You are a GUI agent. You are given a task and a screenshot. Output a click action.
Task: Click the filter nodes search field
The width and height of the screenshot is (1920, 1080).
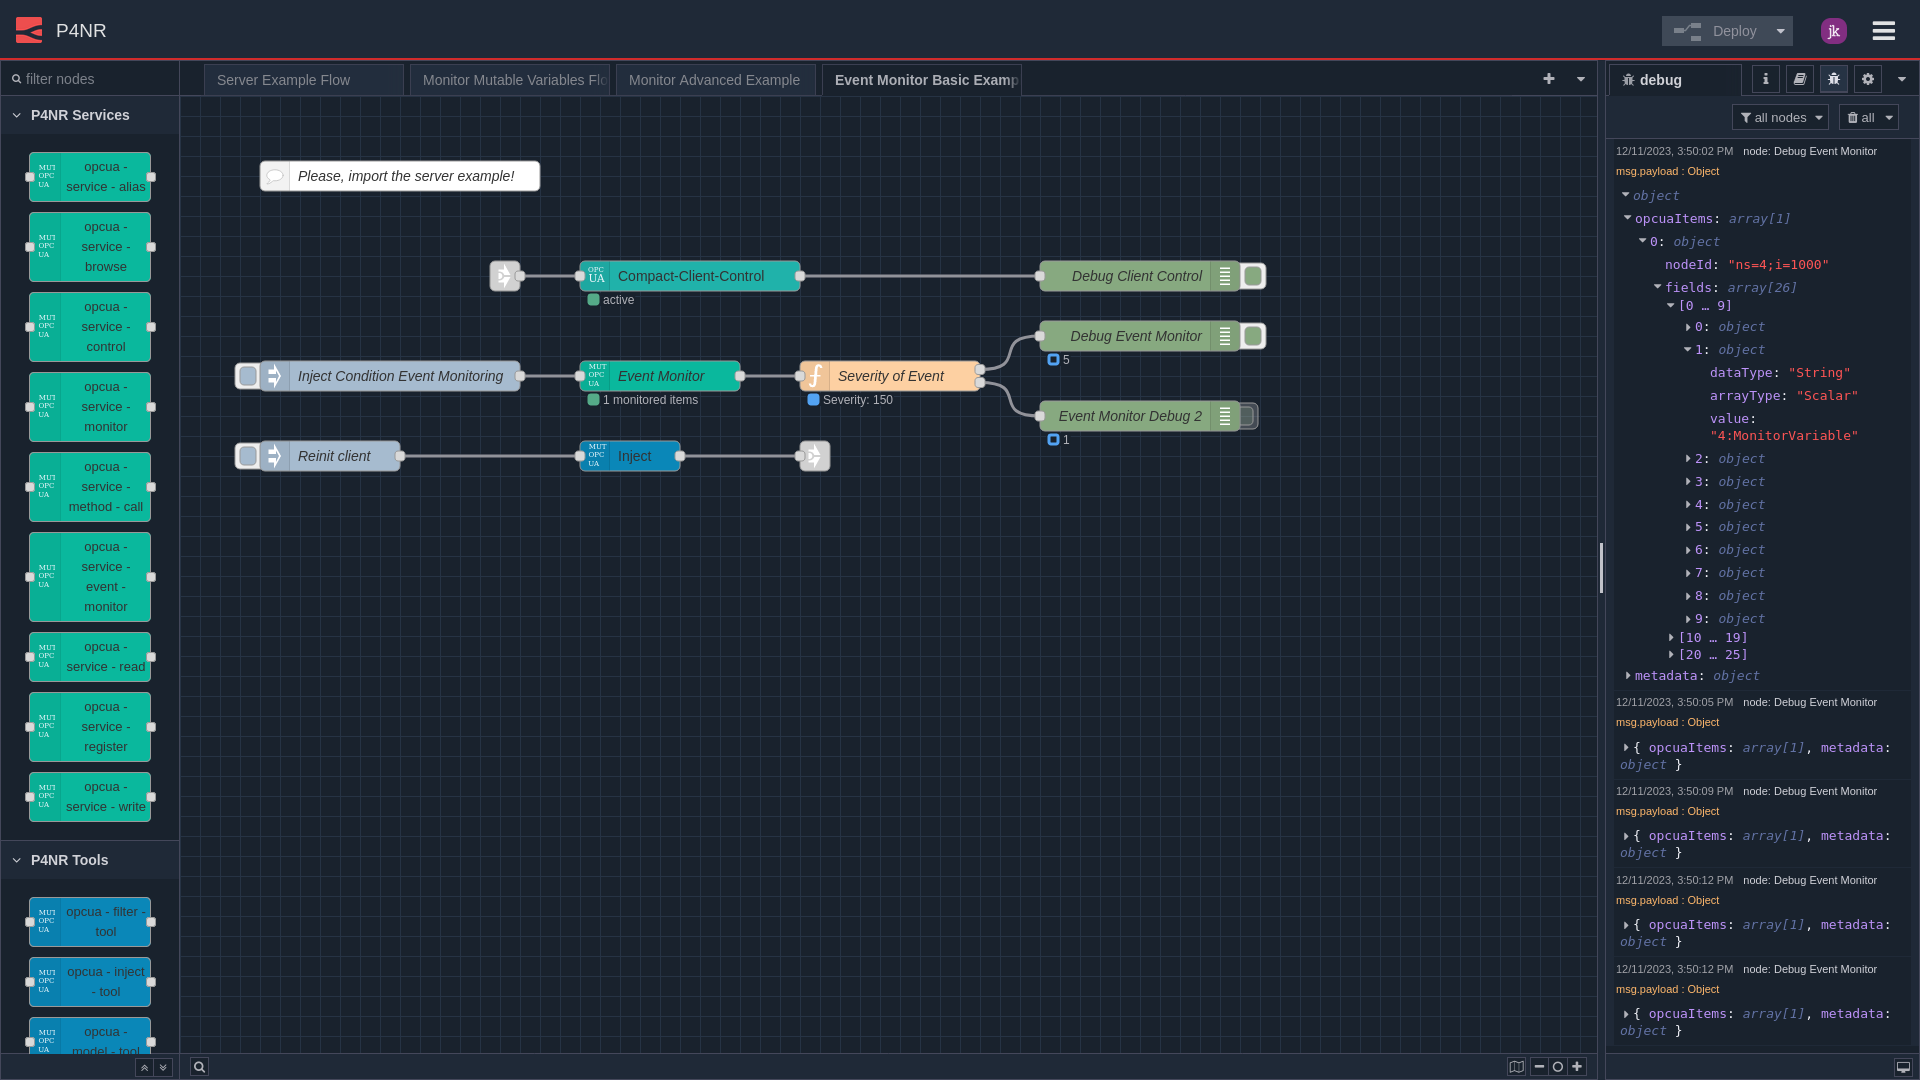pyautogui.click(x=90, y=78)
